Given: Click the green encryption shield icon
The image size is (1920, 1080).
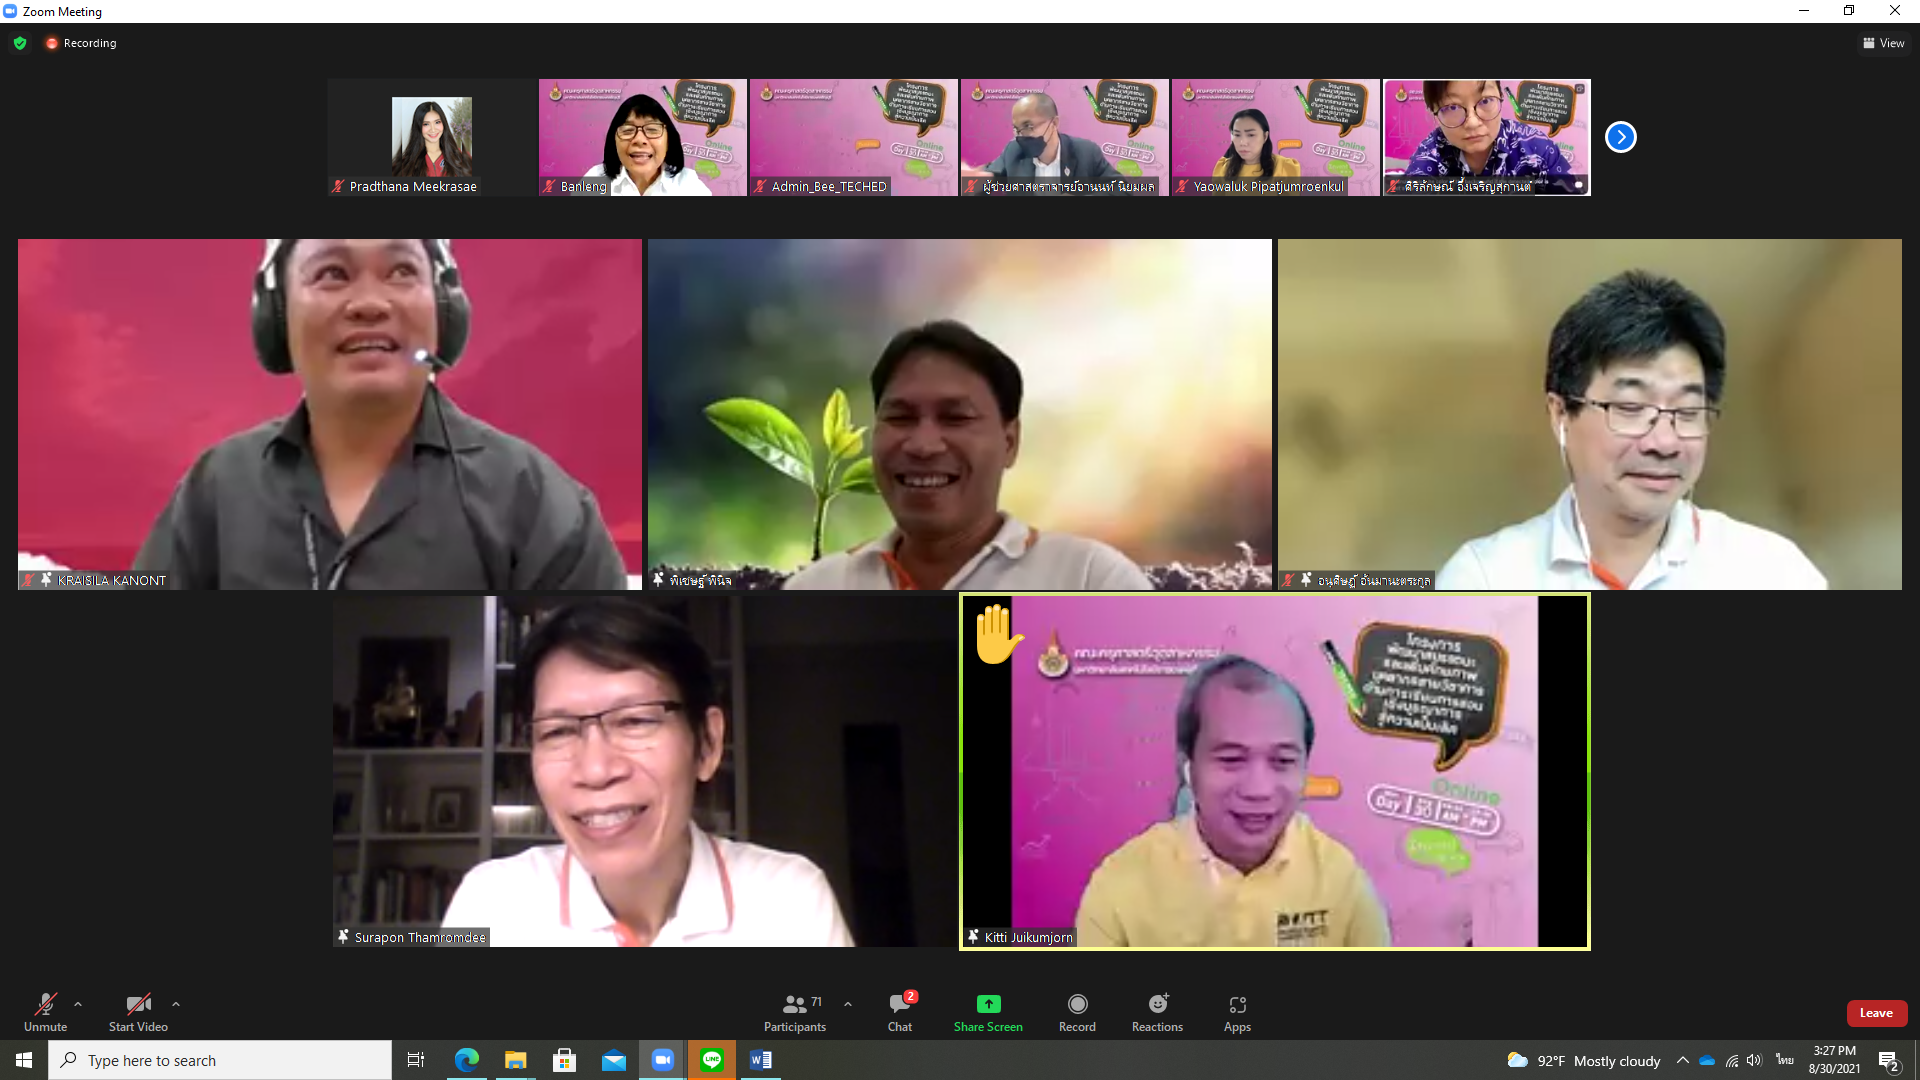Looking at the screenshot, I should 20,43.
